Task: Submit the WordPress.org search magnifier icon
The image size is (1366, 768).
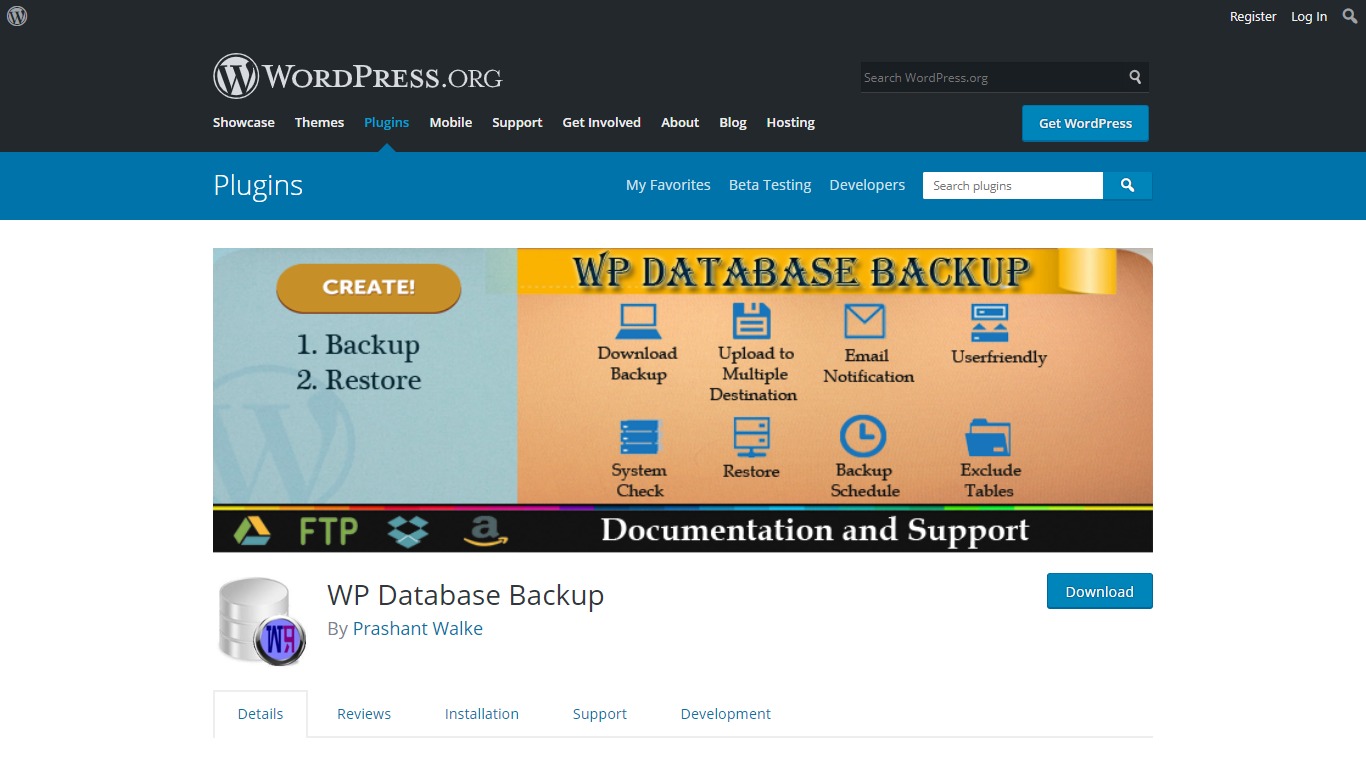Action: pyautogui.click(x=1135, y=77)
